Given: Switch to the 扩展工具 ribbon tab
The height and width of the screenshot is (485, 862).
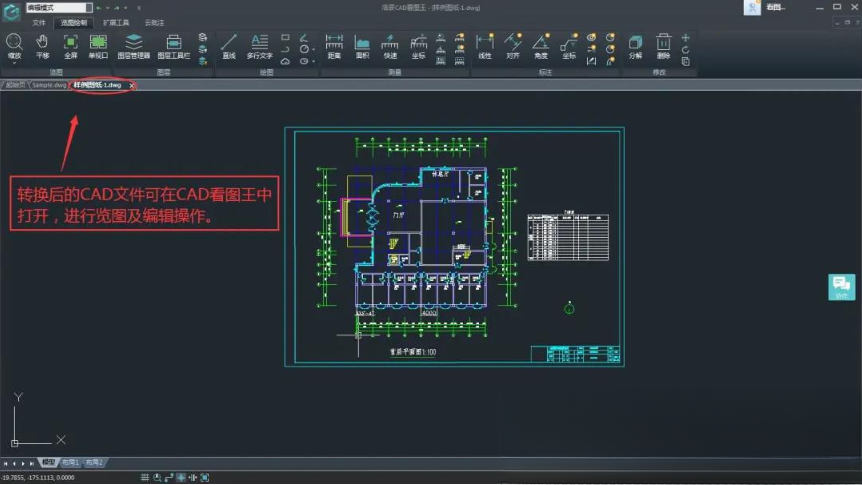Looking at the screenshot, I should click(116, 23).
